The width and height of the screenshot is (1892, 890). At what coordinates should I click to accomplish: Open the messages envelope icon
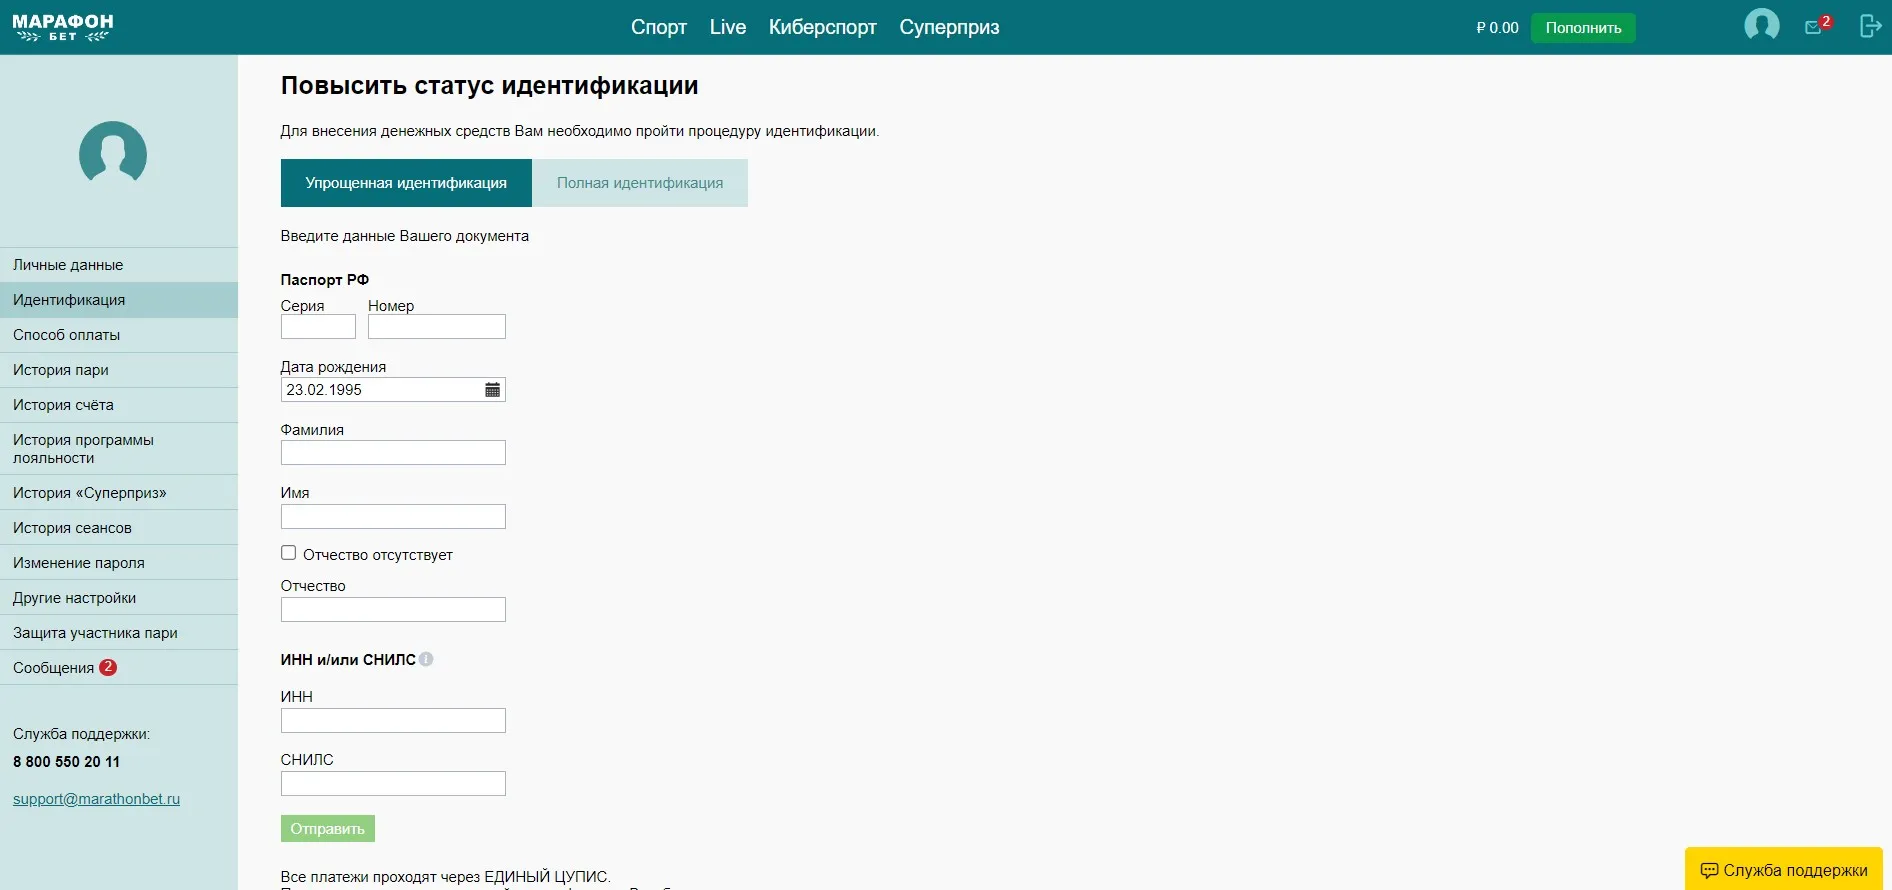tap(1814, 27)
